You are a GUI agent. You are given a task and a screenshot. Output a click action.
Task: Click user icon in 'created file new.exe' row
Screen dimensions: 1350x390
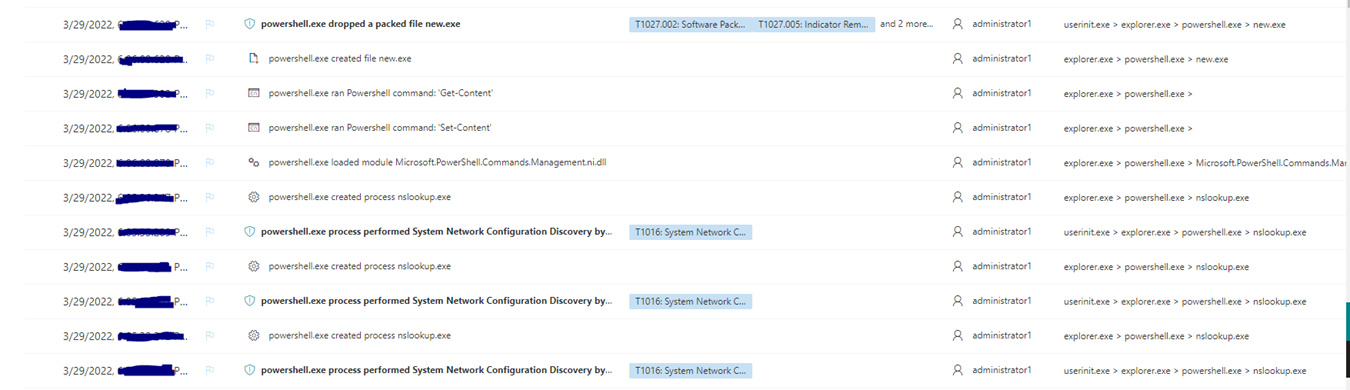pyautogui.click(x=957, y=58)
